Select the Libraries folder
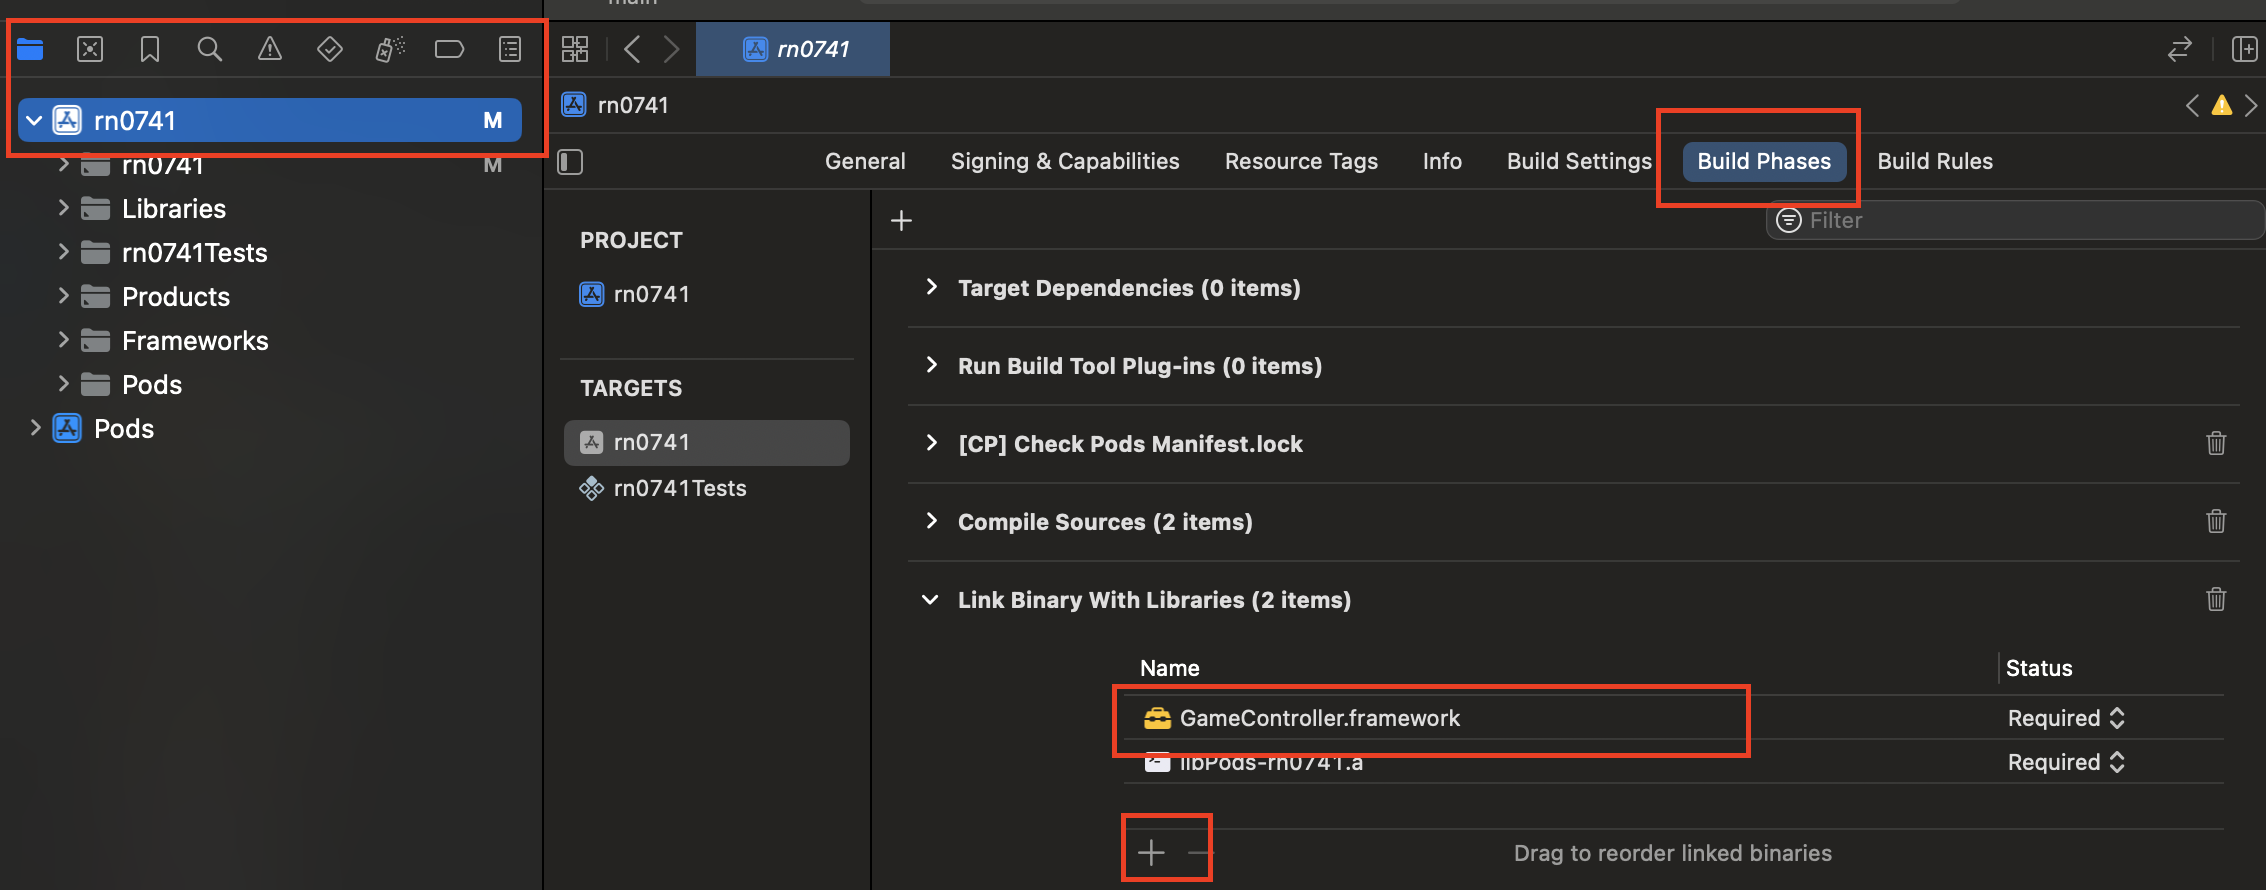 174,208
